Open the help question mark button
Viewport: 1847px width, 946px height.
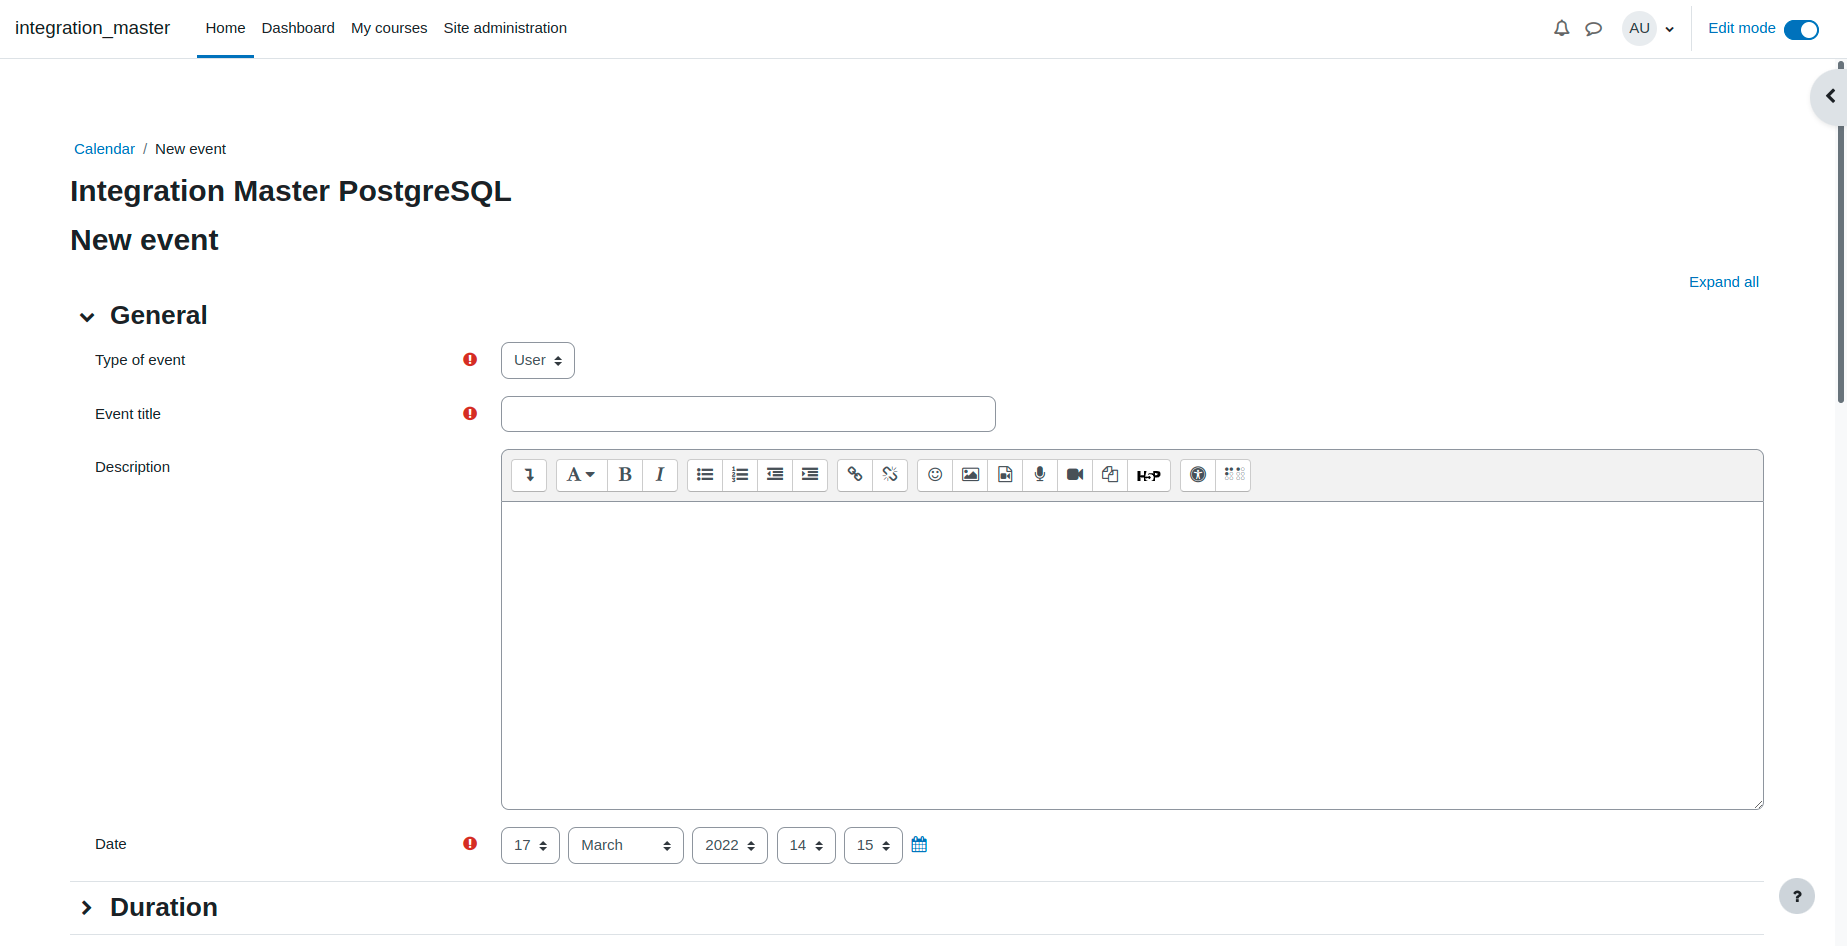click(1797, 896)
